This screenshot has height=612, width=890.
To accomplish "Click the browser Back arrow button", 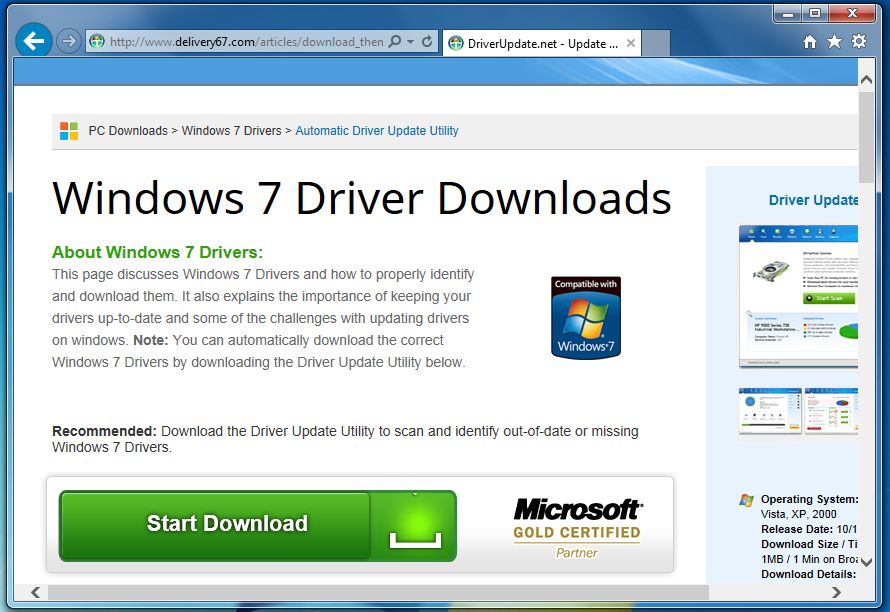I will [x=33, y=40].
